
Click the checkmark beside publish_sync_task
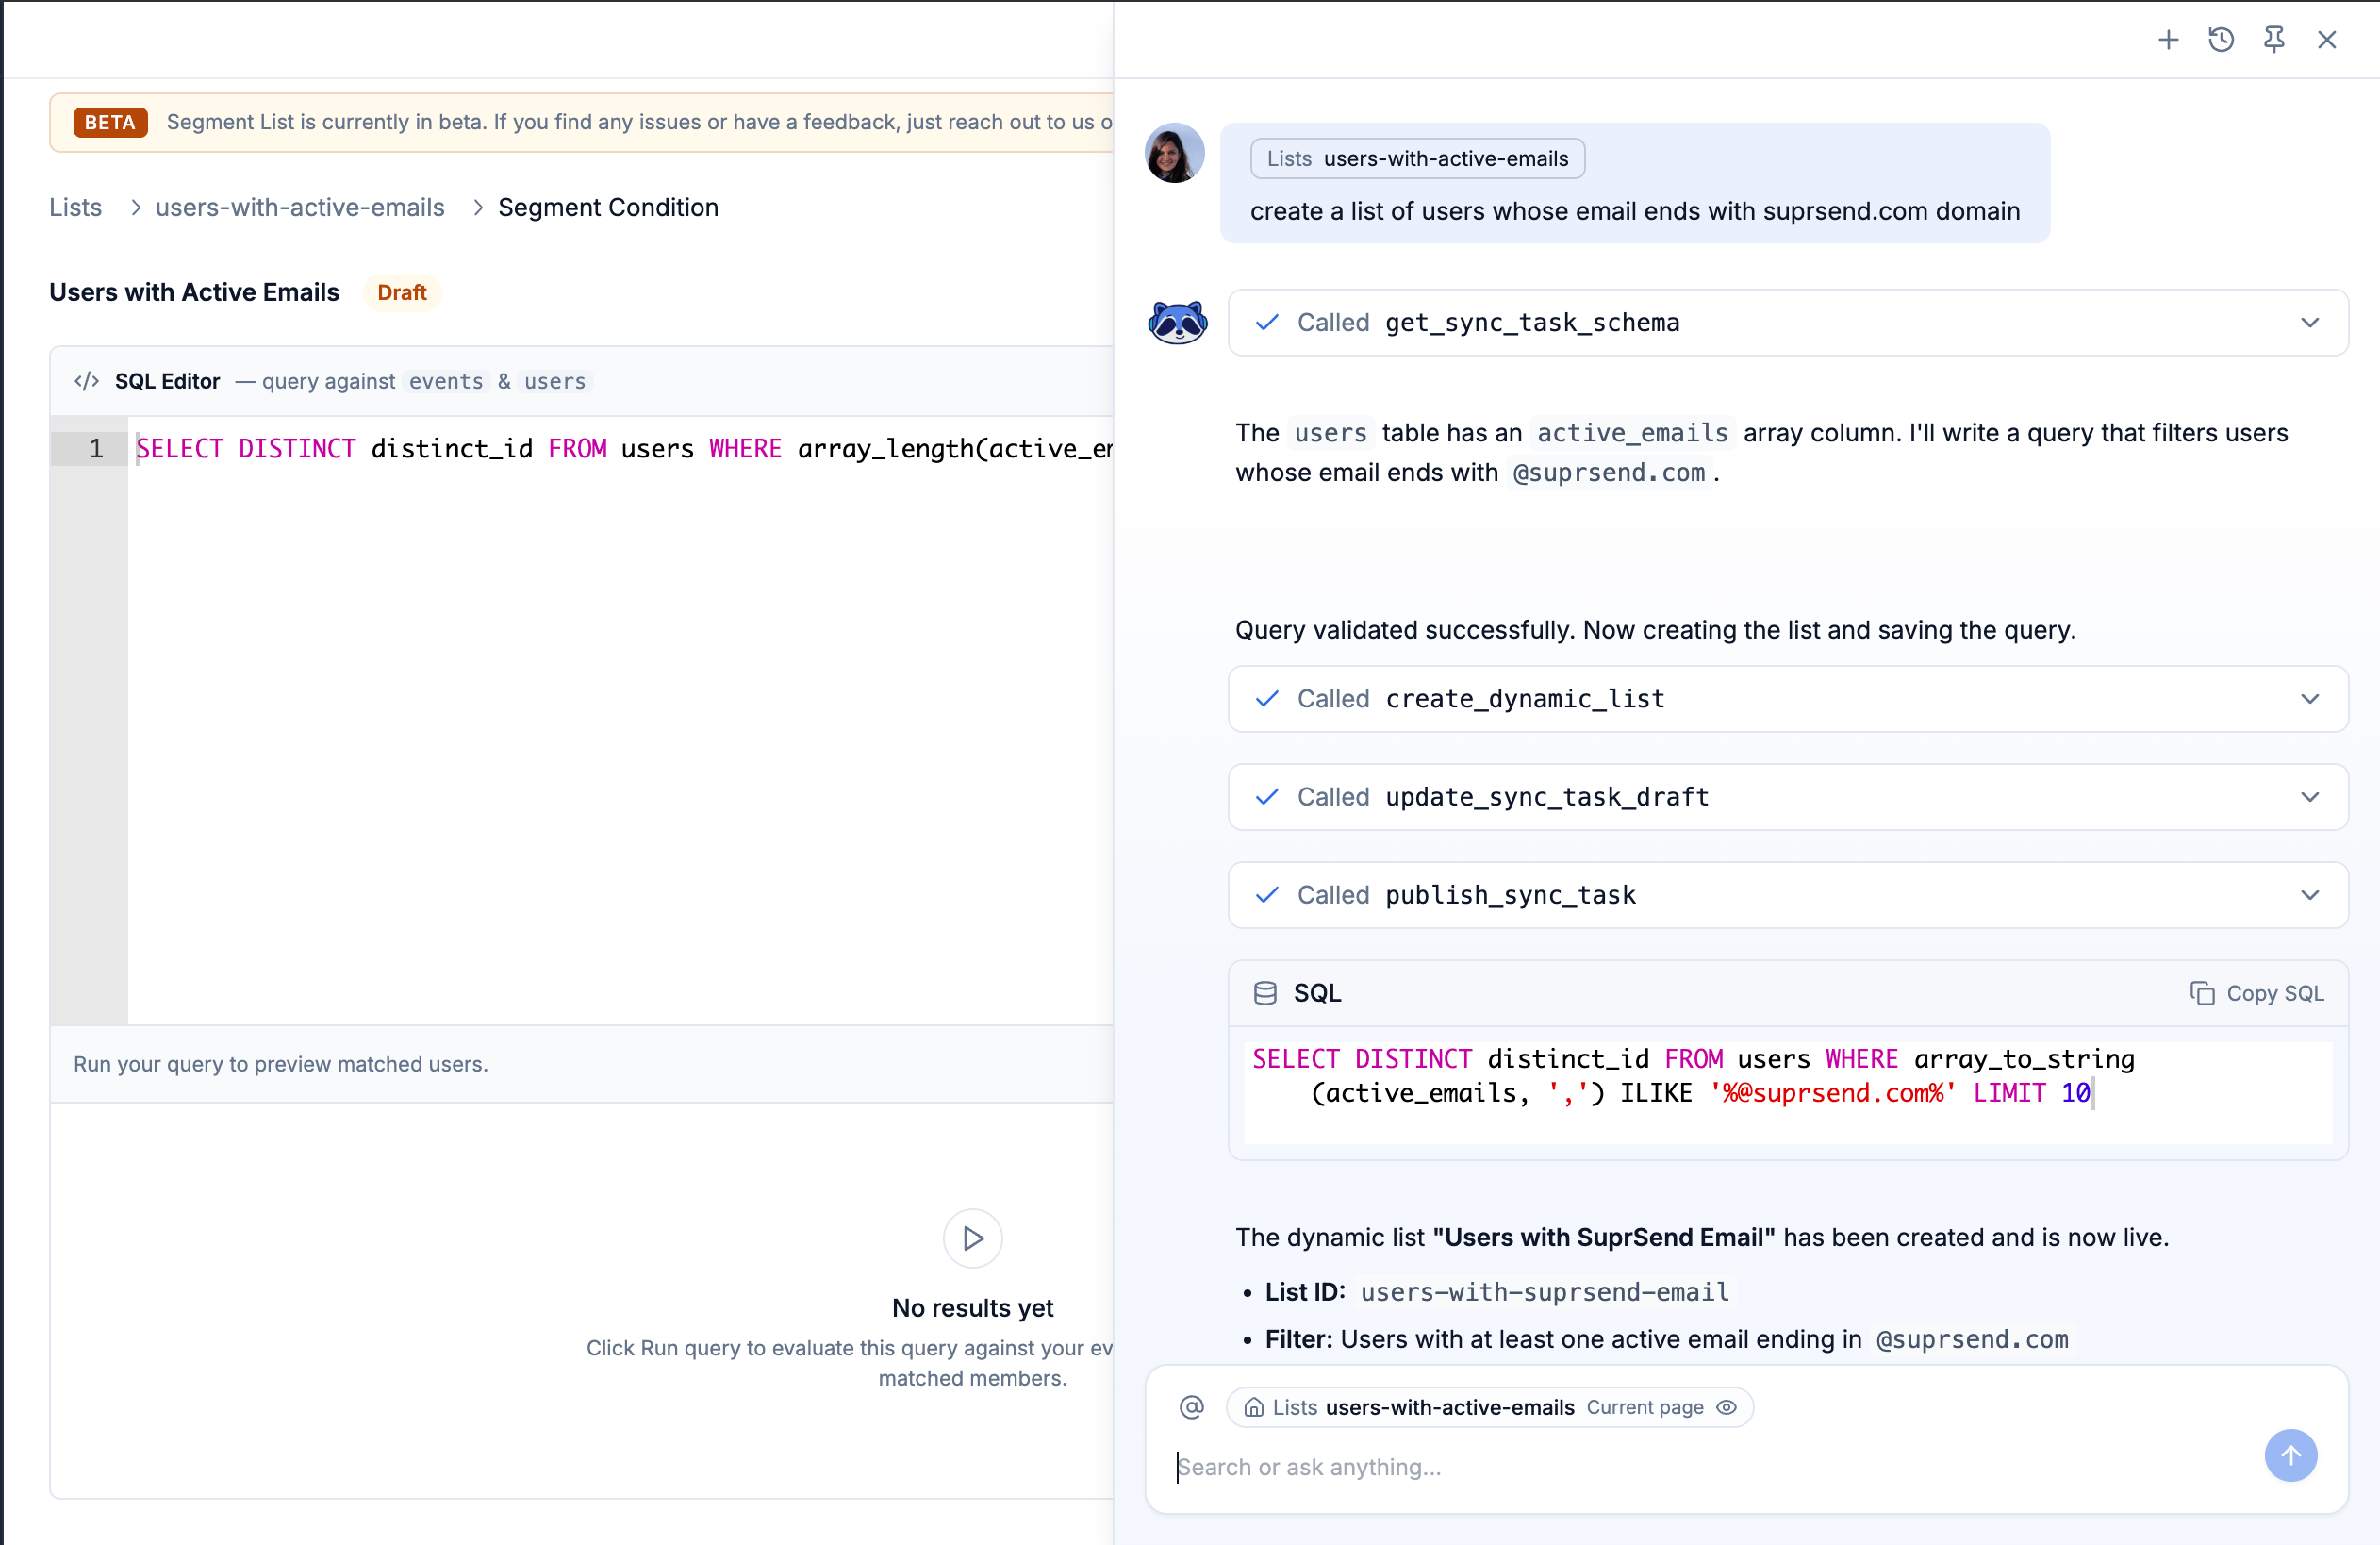click(x=1267, y=895)
